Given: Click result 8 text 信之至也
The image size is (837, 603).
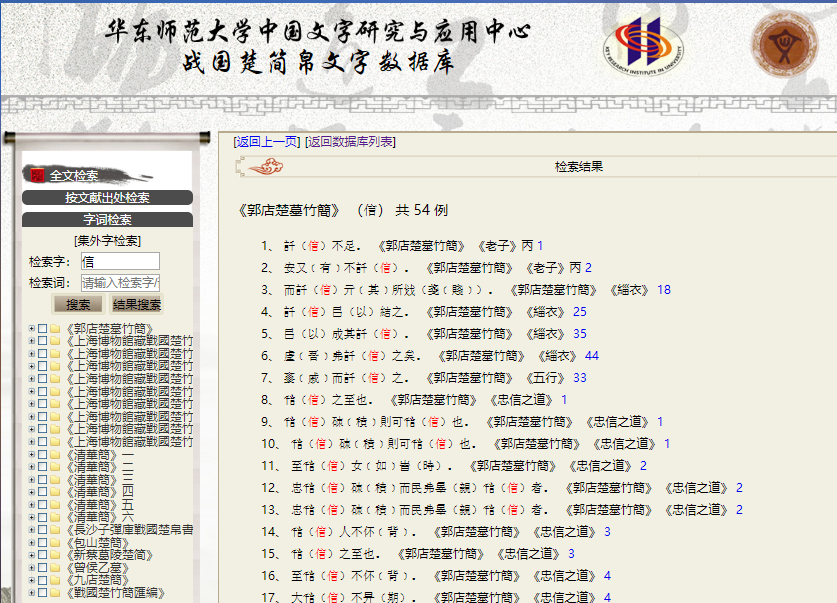Looking at the screenshot, I should pos(329,400).
